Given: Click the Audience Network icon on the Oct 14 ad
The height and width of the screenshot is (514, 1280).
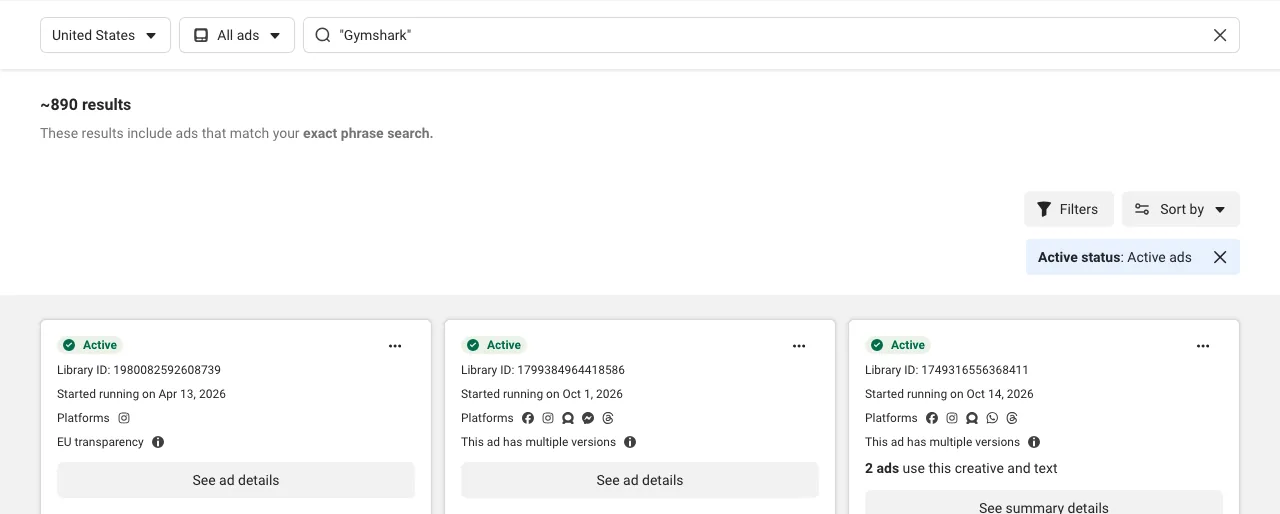Looking at the screenshot, I should pyautogui.click(x=972, y=418).
